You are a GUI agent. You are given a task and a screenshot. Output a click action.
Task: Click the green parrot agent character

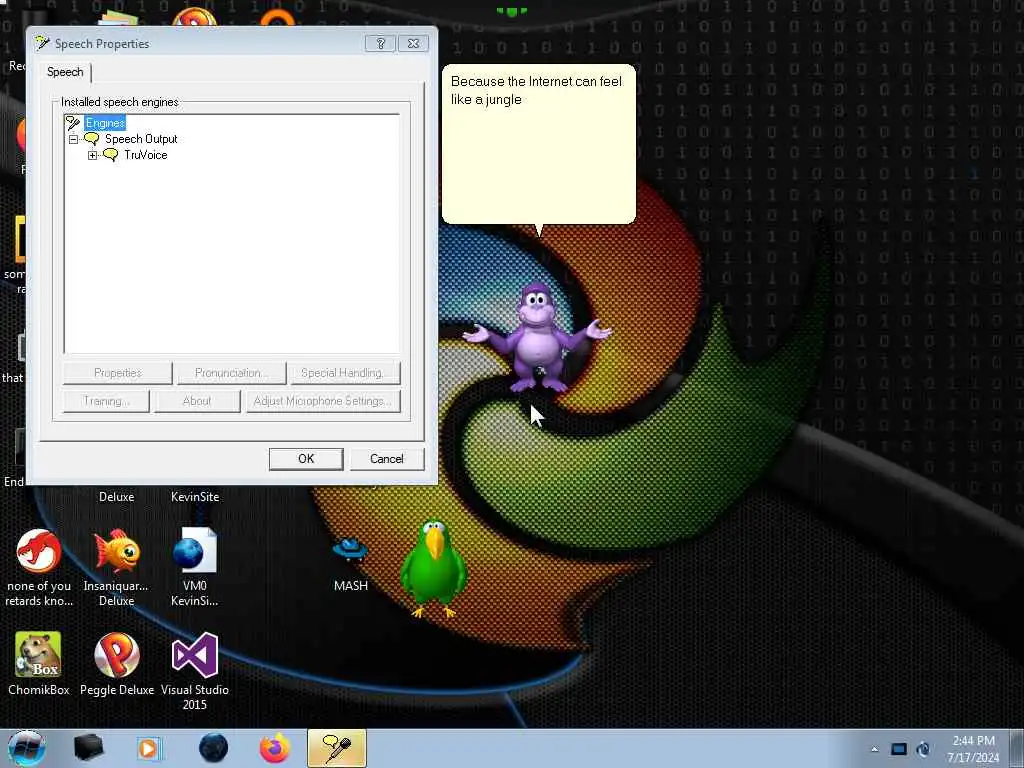tap(433, 568)
